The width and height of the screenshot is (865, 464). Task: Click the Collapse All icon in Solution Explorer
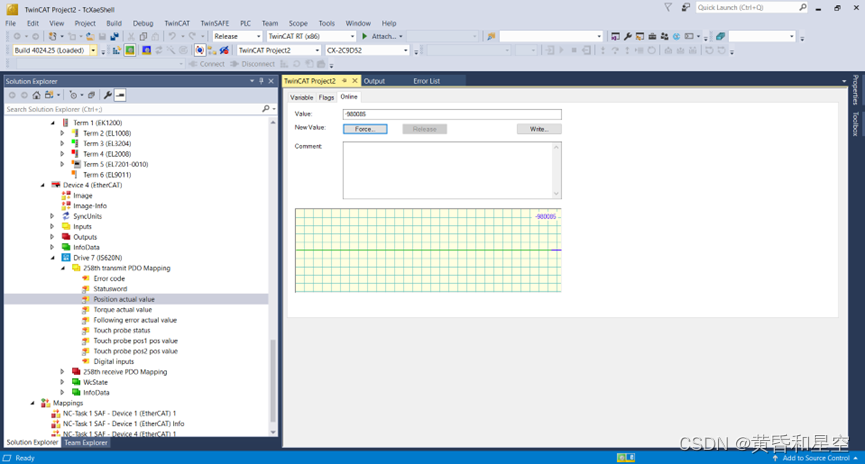[x=92, y=95]
